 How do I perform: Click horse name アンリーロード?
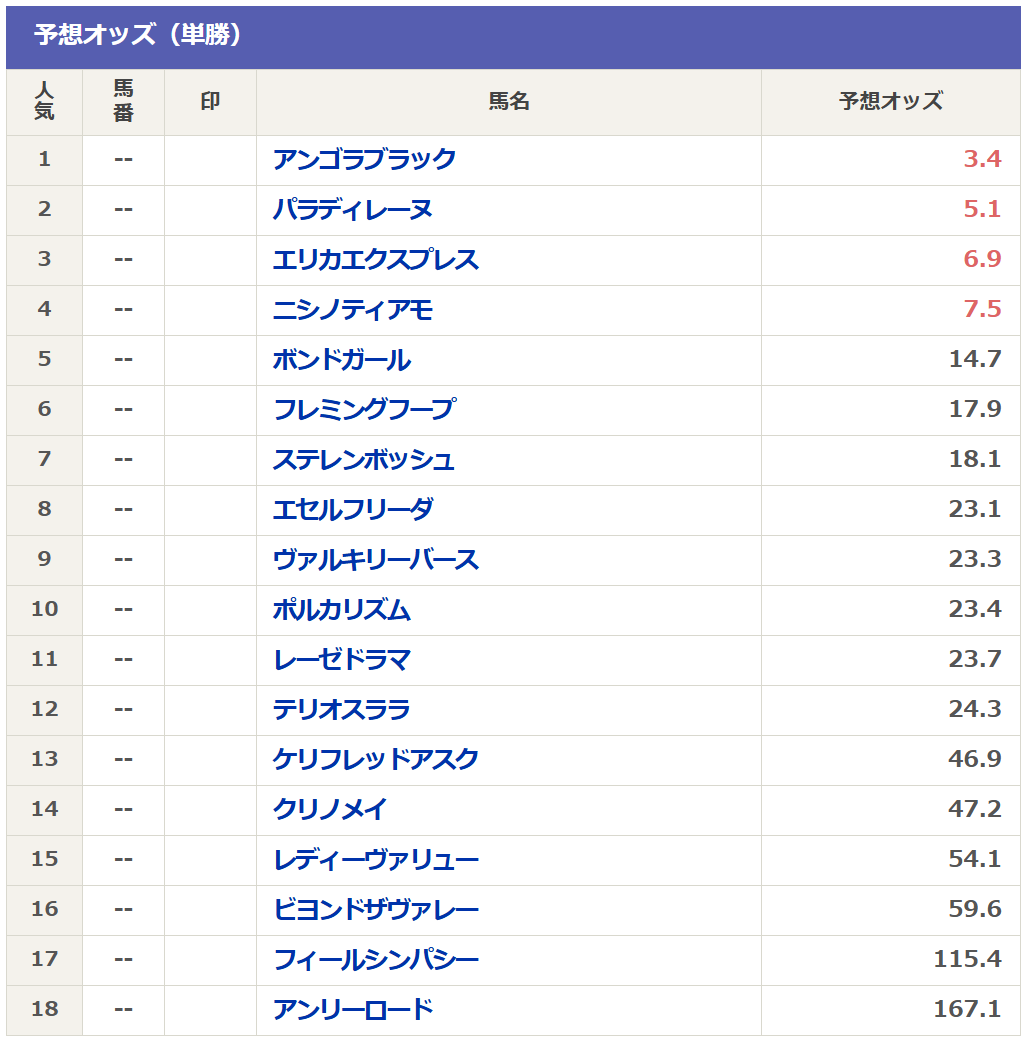(x=352, y=1010)
